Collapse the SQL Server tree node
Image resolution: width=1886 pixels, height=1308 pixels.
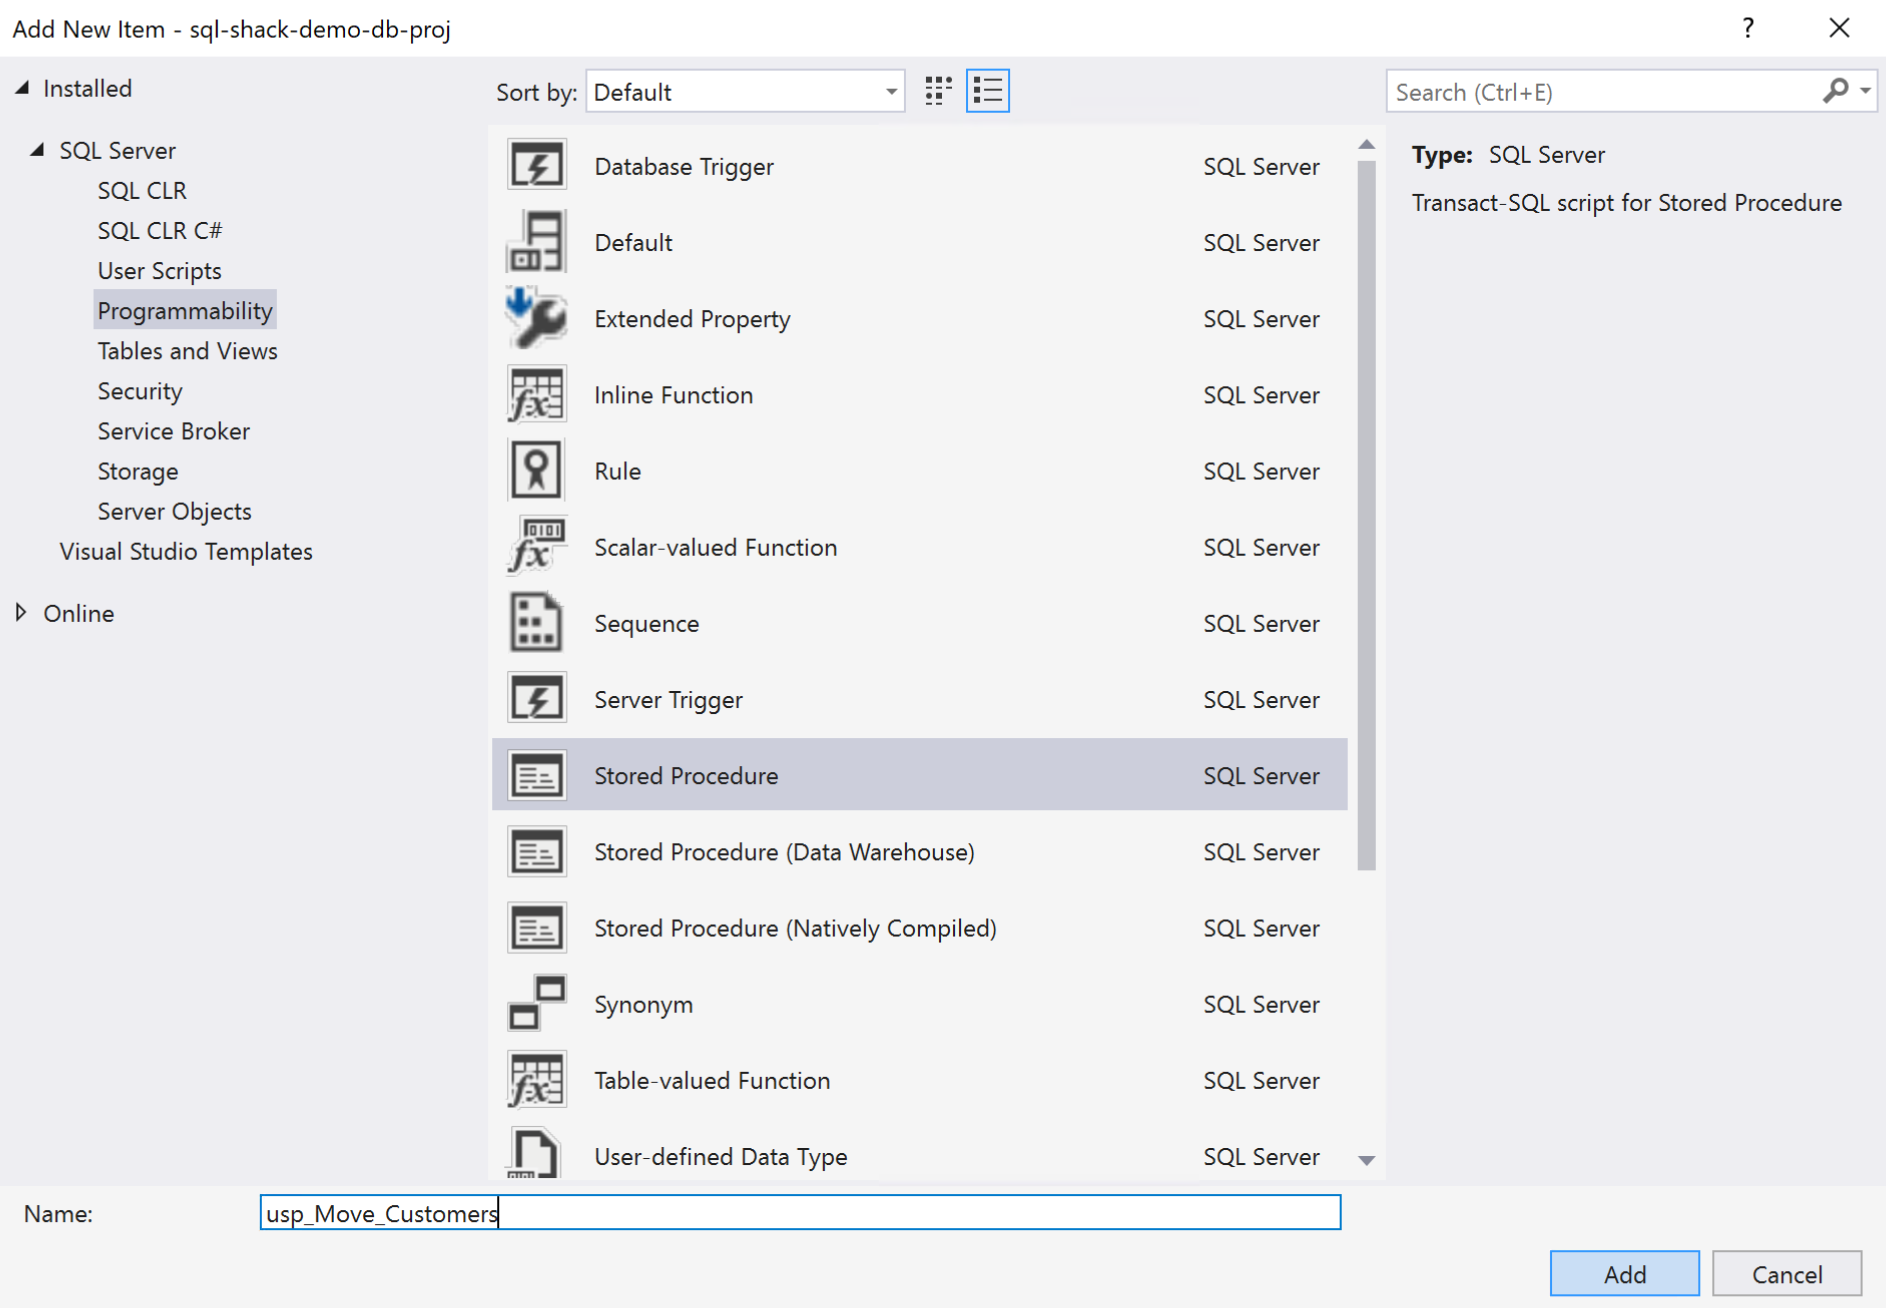pos(38,150)
